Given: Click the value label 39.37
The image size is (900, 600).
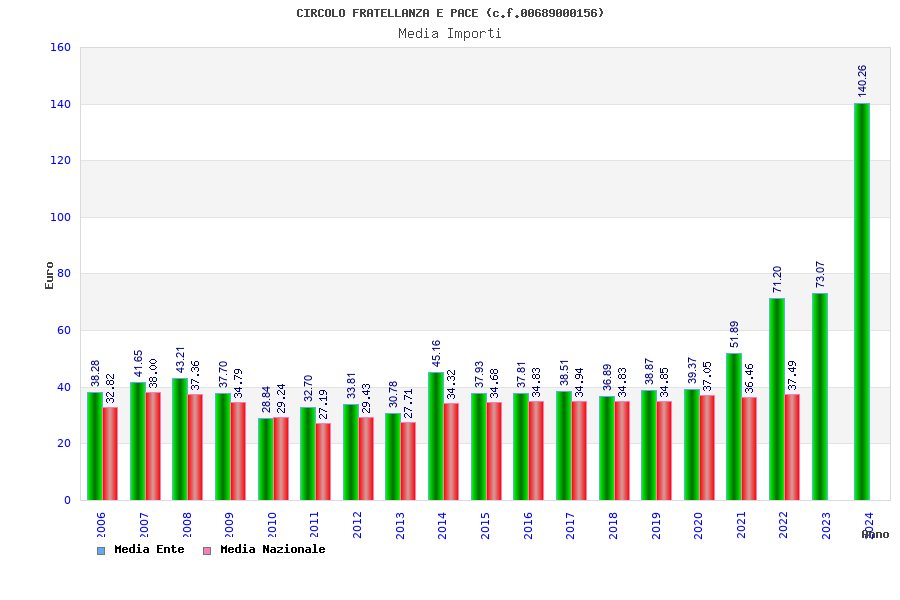Looking at the screenshot, I should pos(692,370).
